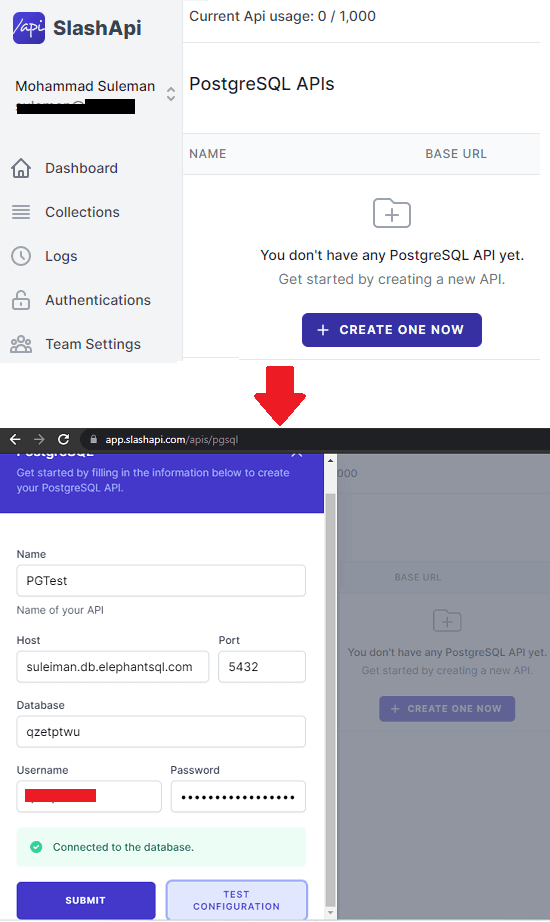Click the empty-state add folder icon
Viewport: 550px width, 922px height.
[392, 213]
